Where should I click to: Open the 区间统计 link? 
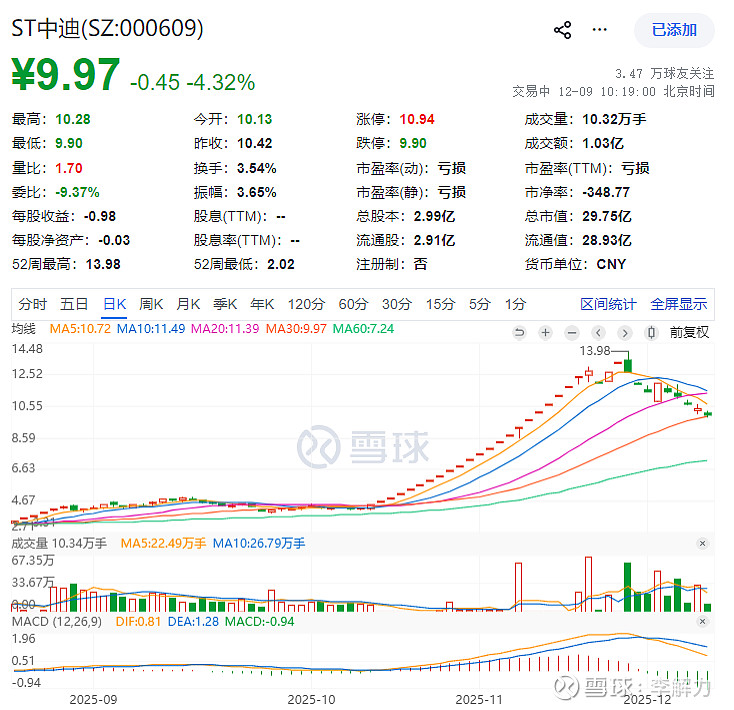click(608, 304)
